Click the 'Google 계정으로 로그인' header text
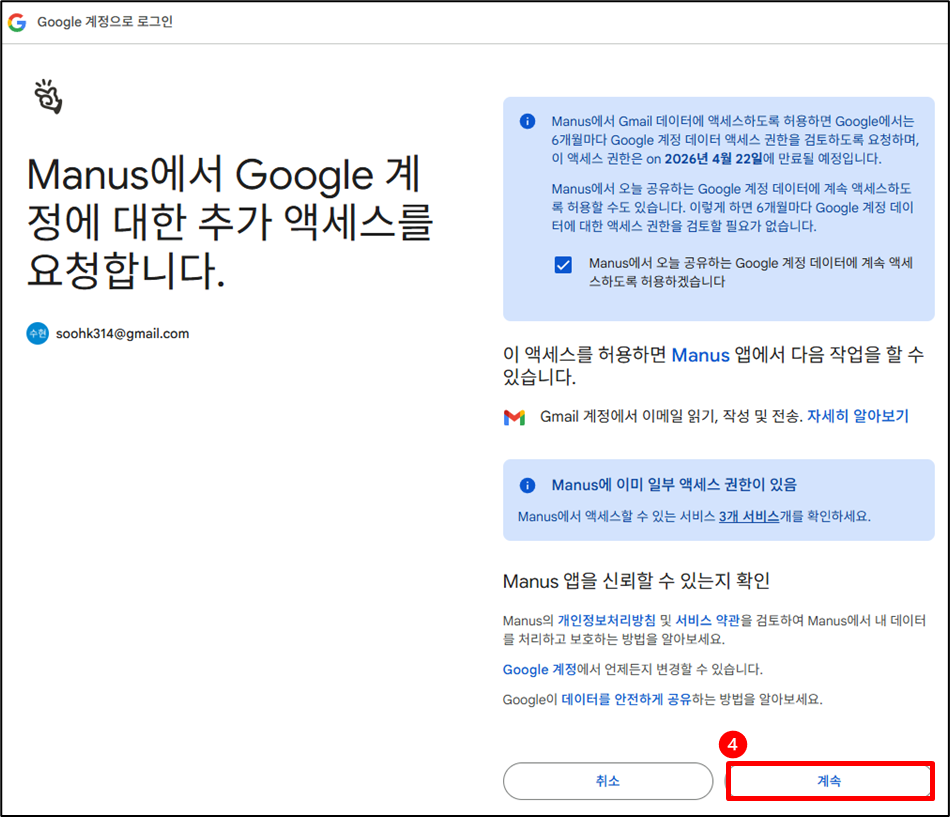The width and height of the screenshot is (950, 817). pos(105,22)
